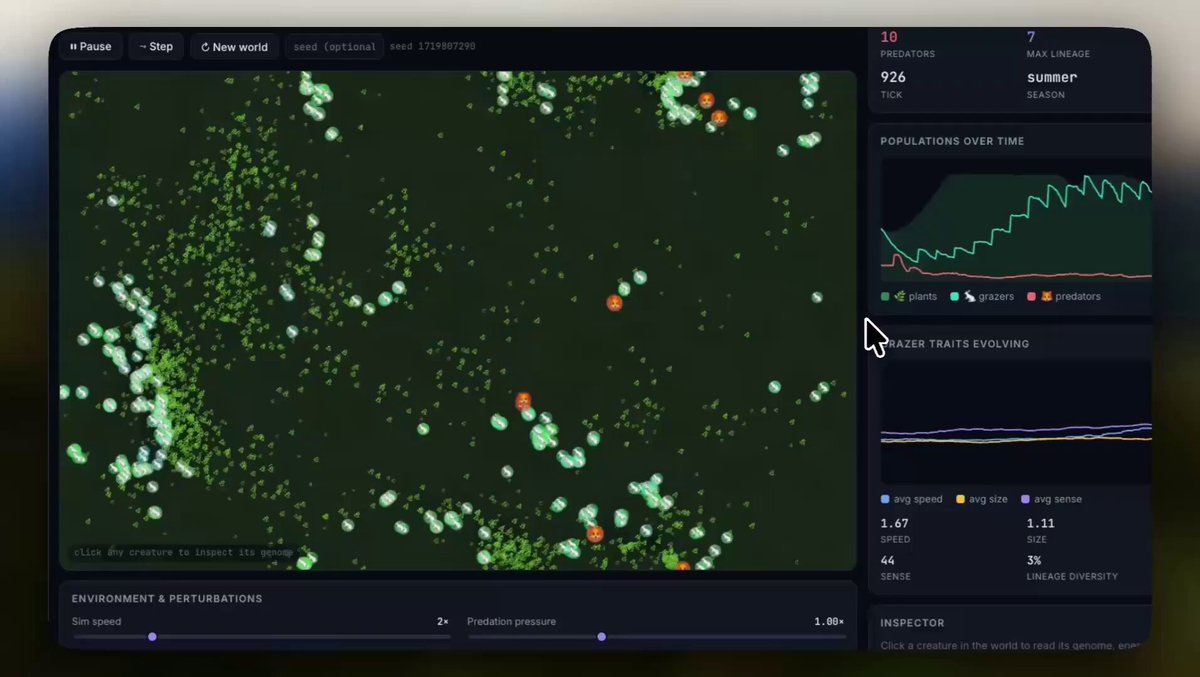This screenshot has height=677, width=1200.
Task: Pause the running simulation
Action: (91, 47)
